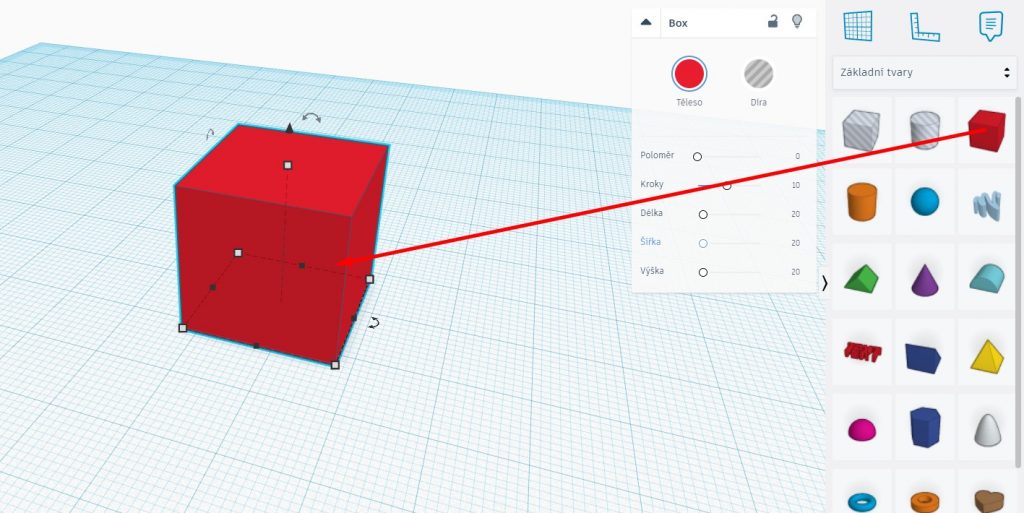Click the striped Box hole shape
Screen dimensions: 1024x513
click(x=861, y=130)
